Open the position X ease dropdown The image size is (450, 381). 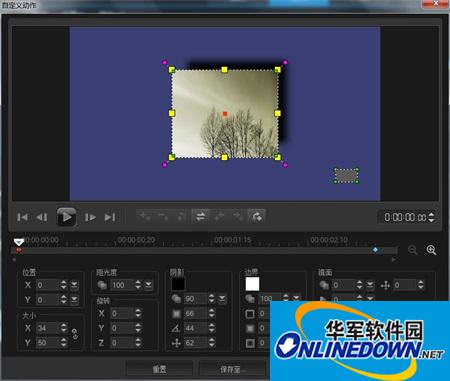(74, 285)
